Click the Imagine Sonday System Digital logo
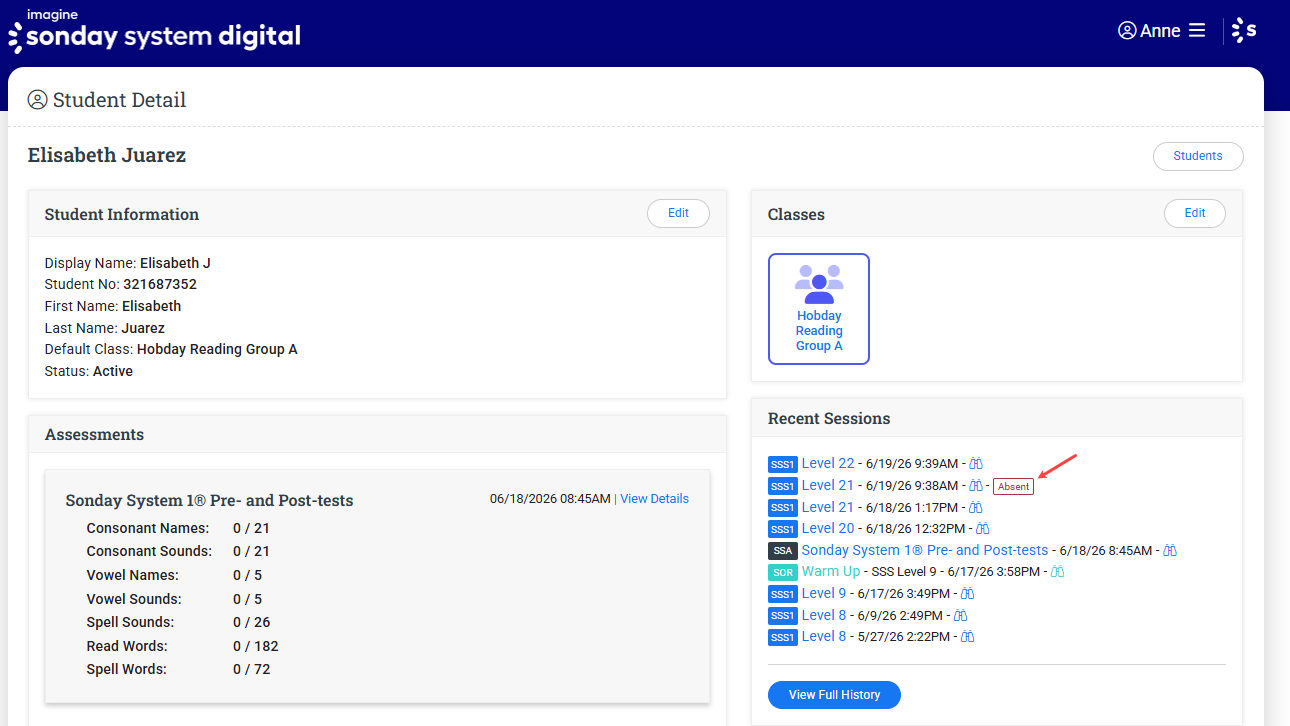This screenshot has width=1290, height=726. click(x=154, y=31)
